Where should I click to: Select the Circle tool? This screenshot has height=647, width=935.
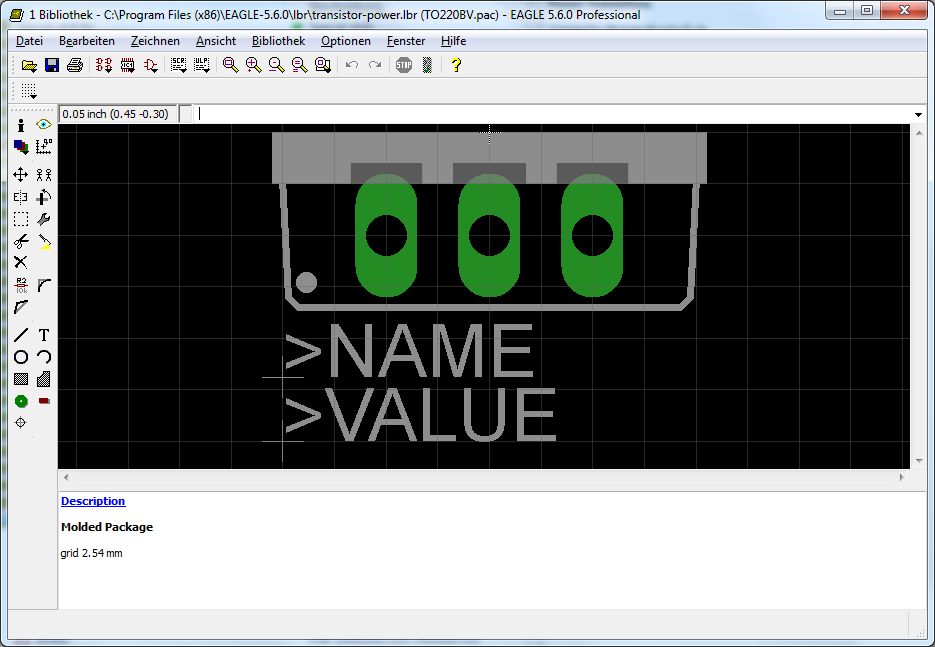[21, 357]
